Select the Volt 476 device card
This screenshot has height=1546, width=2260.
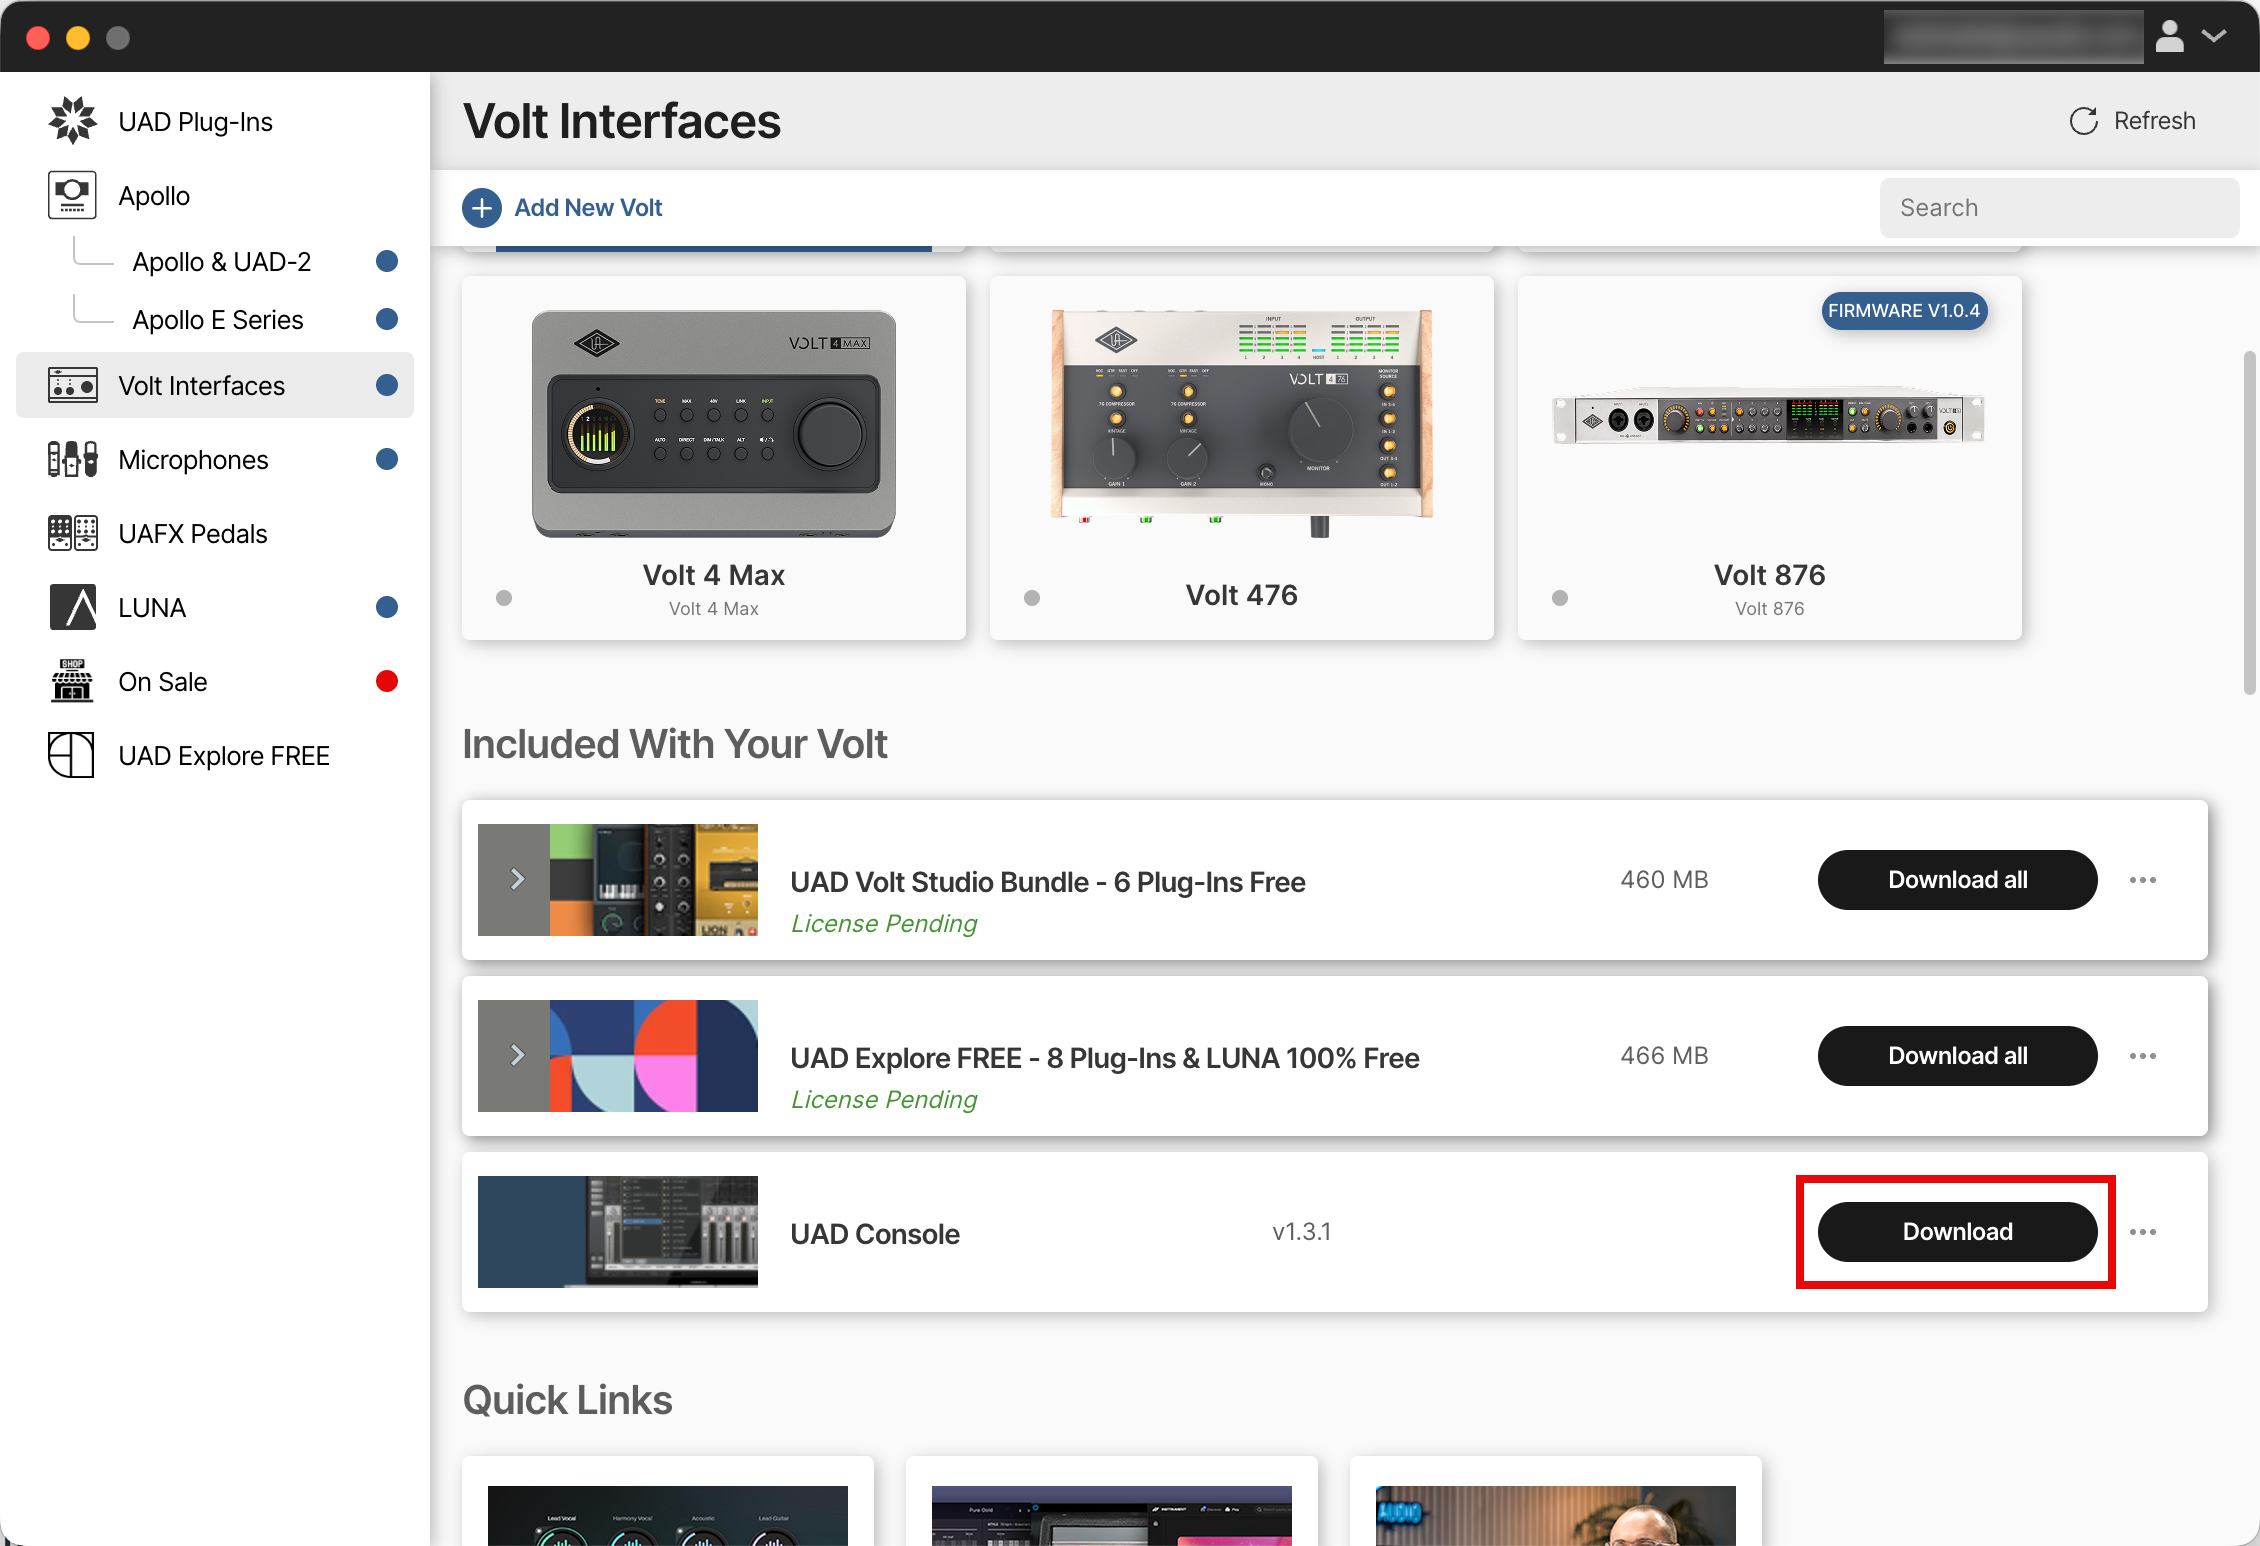1242,458
